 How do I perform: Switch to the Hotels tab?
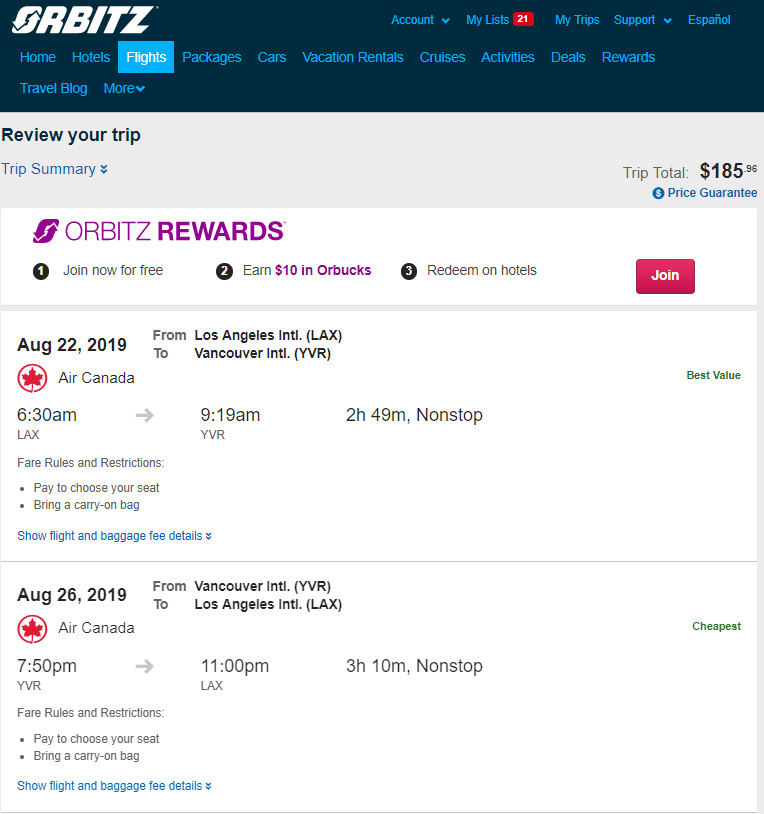click(91, 57)
